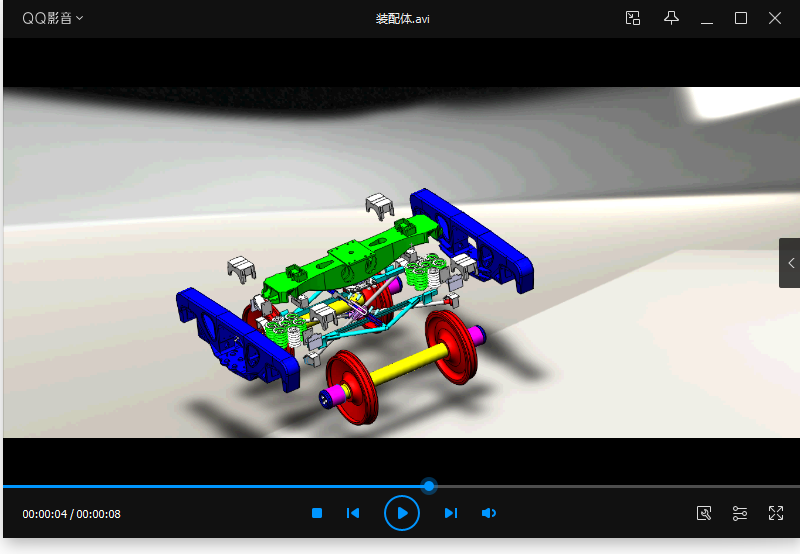The image size is (800, 554).
Task: Open the video toolbox icon
Action: coord(704,513)
